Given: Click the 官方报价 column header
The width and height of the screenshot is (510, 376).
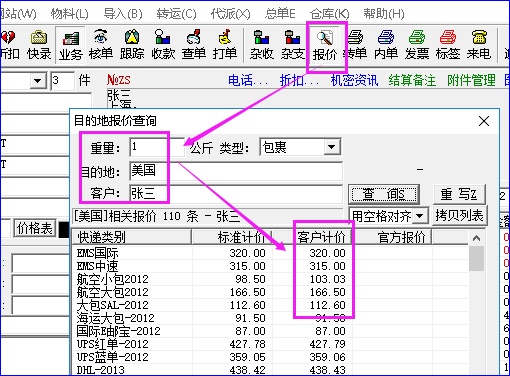Looking at the screenshot, I should tap(392, 237).
